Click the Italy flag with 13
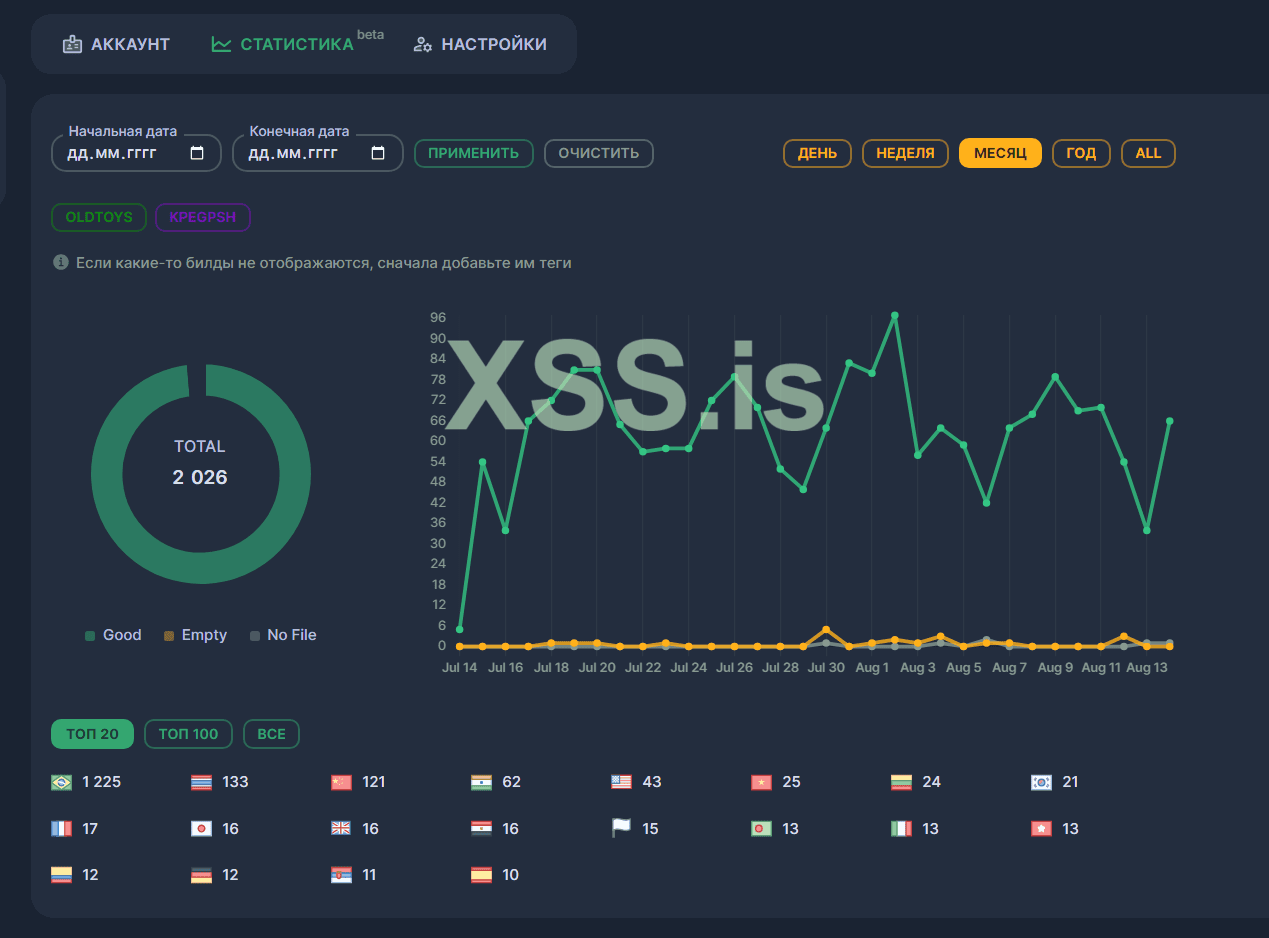This screenshot has height=938, width=1269. pyautogui.click(x=901, y=829)
